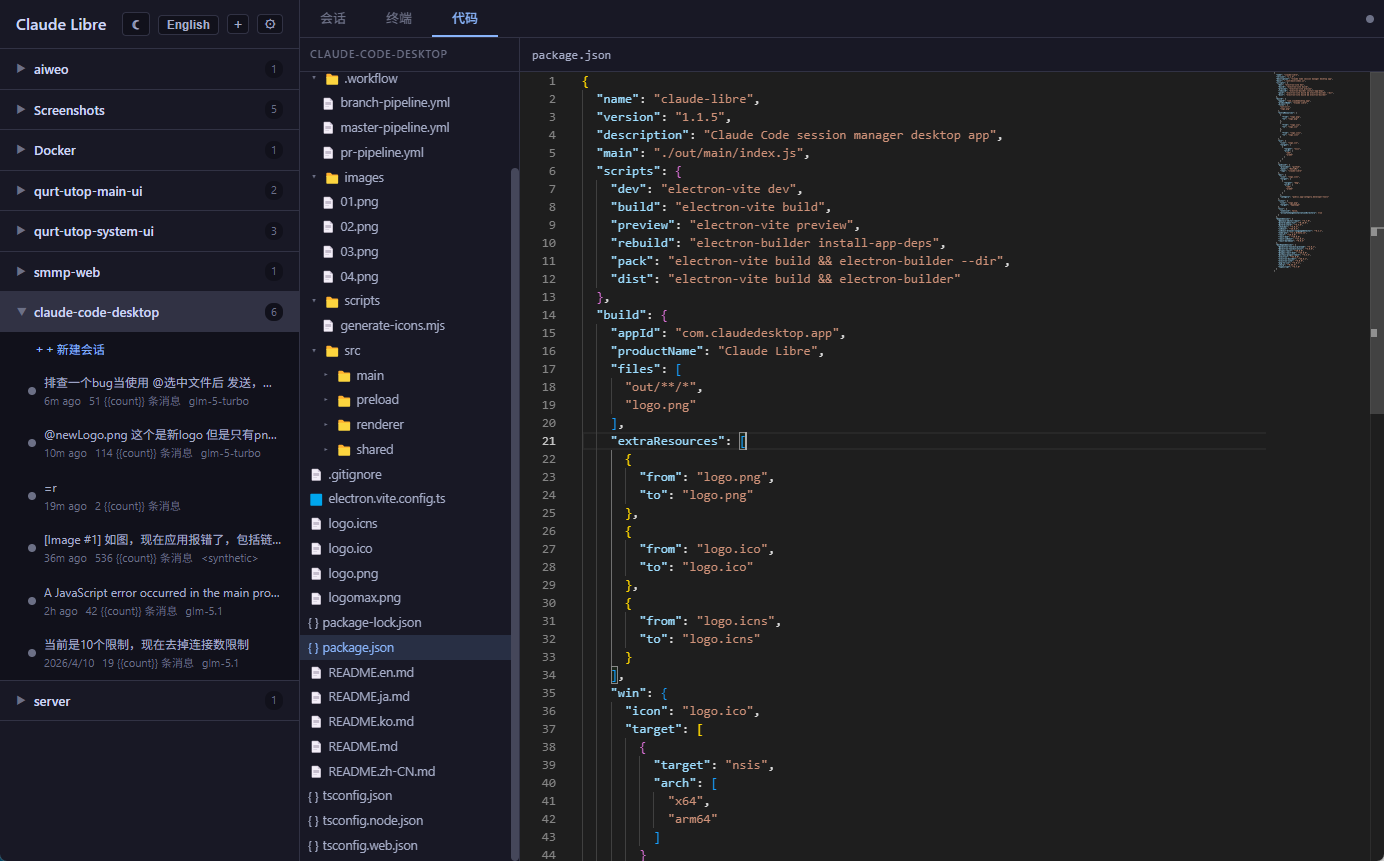Click the main folder icon

point(344,376)
